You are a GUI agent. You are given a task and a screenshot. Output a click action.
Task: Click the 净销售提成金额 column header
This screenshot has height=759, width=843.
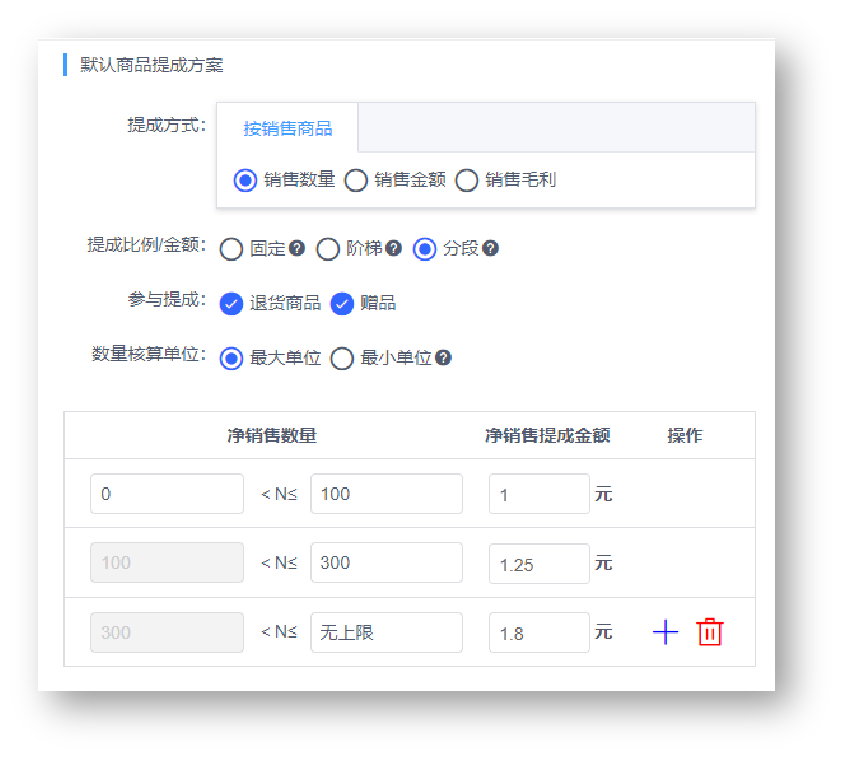tap(547, 435)
